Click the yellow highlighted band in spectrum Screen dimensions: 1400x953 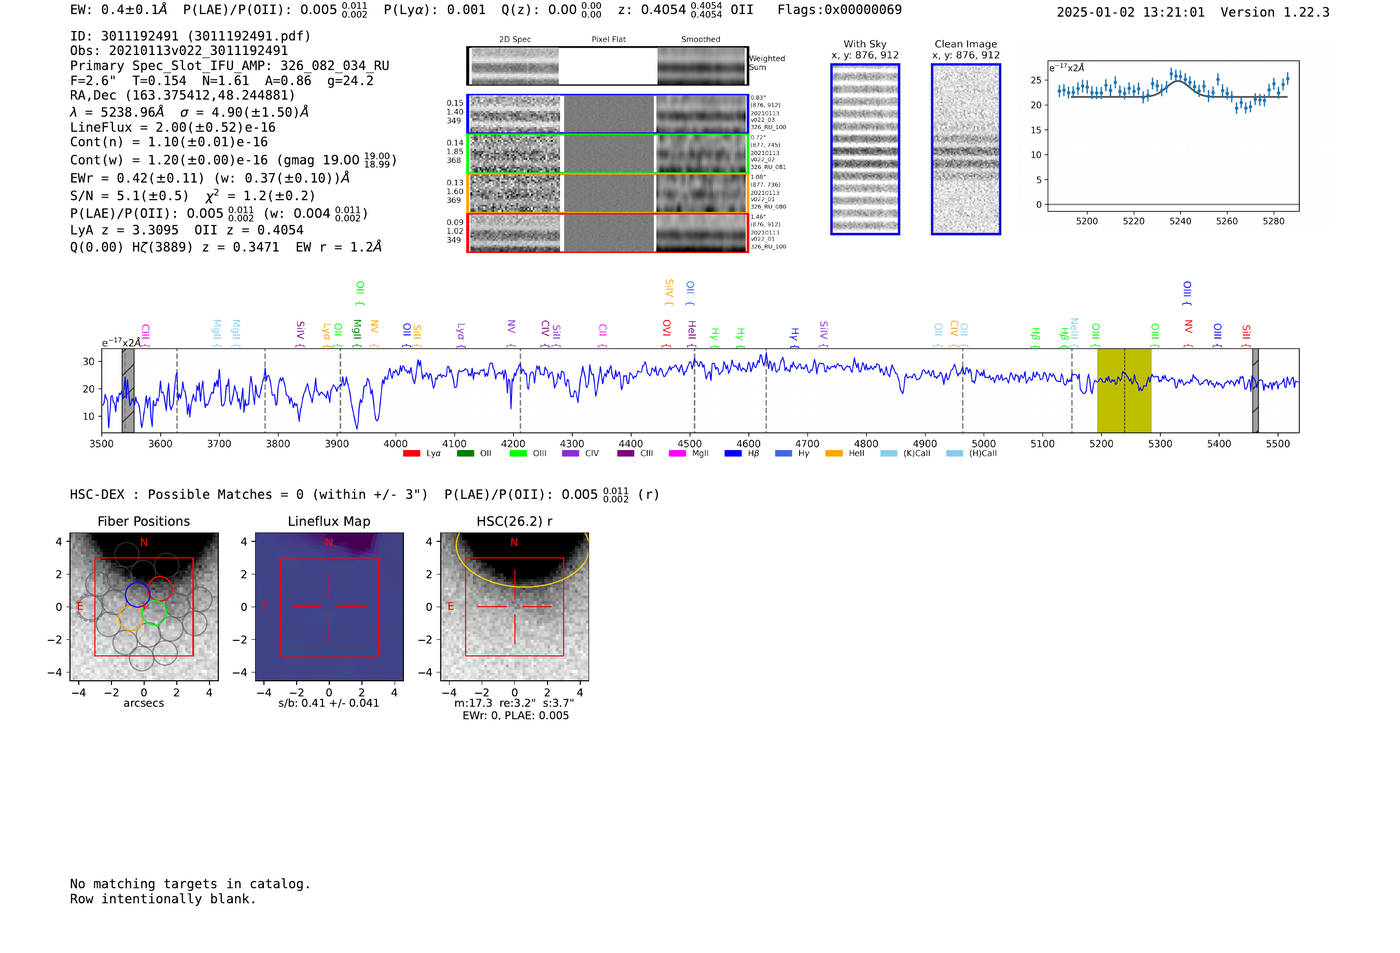(1123, 391)
